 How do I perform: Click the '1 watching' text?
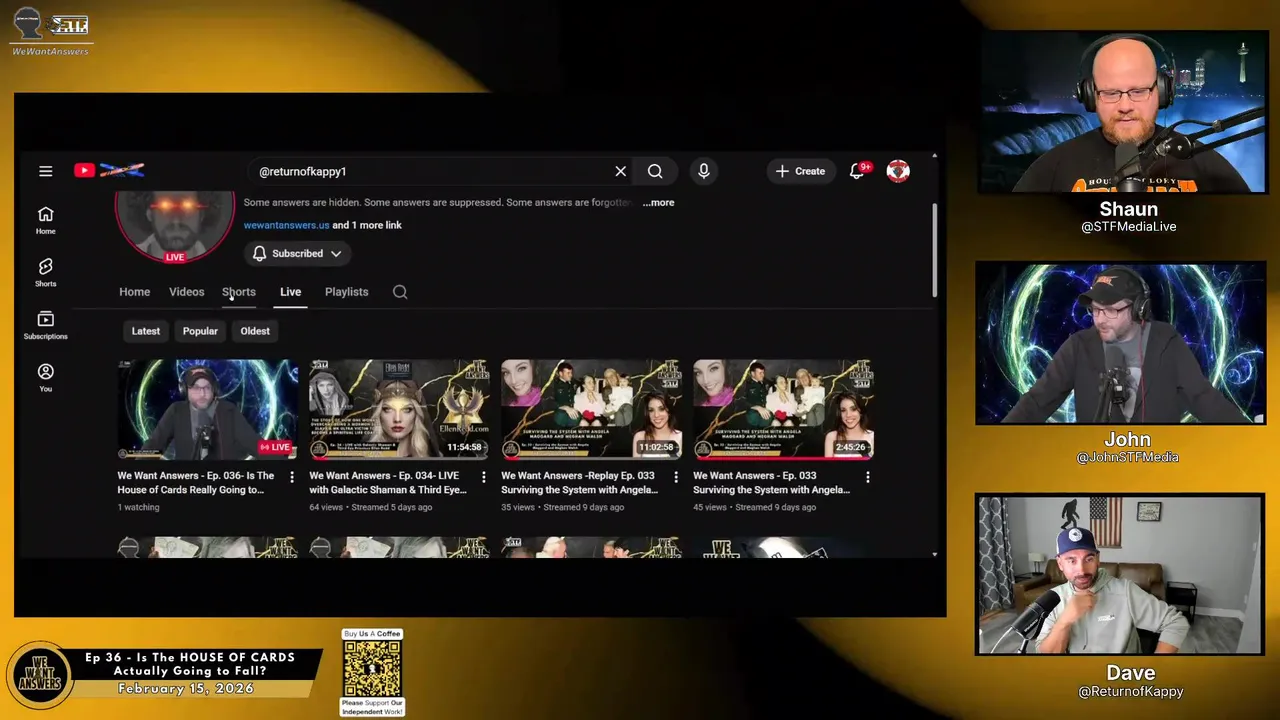(x=138, y=507)
